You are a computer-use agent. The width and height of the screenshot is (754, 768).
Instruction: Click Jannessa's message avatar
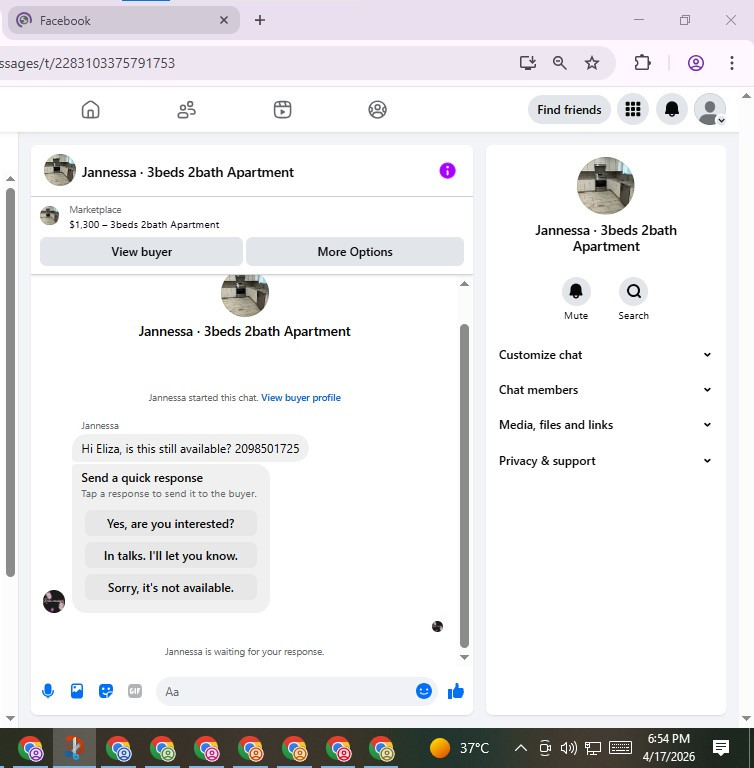(x=54, y=601)
